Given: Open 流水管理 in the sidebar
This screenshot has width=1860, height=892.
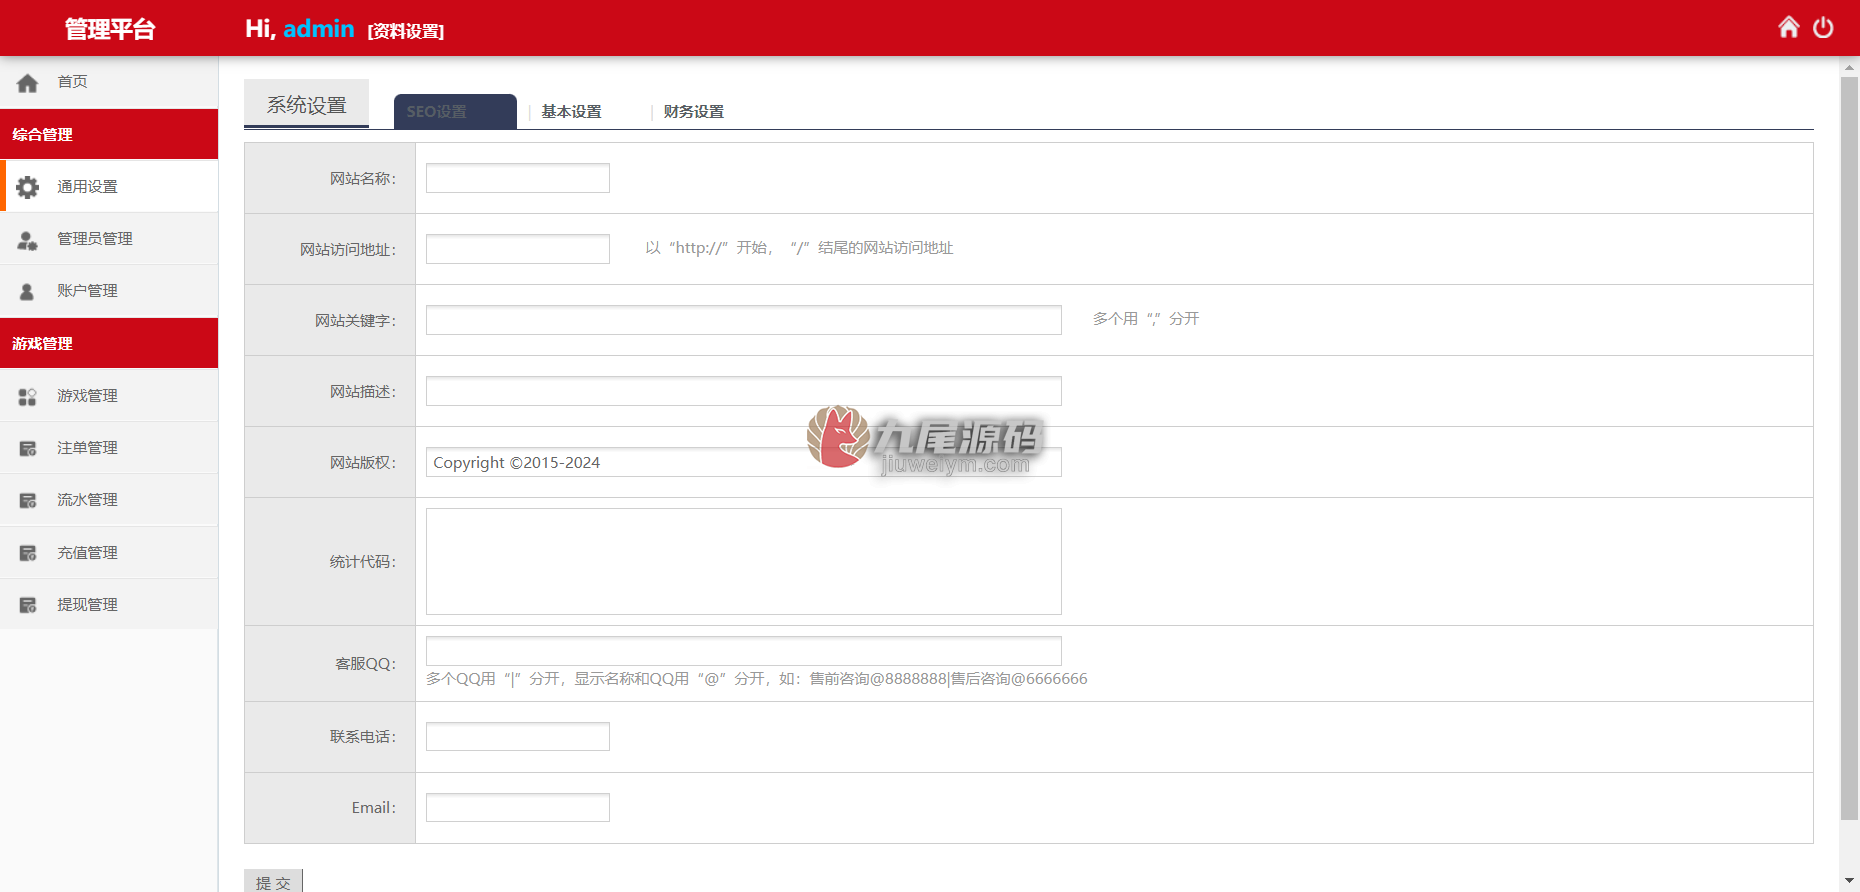Looking at the screenshot, I should [x=109, y=499].
